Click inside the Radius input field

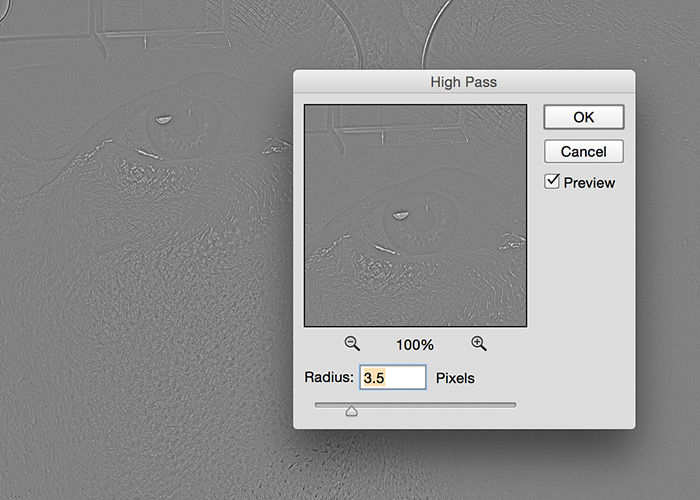392,378
